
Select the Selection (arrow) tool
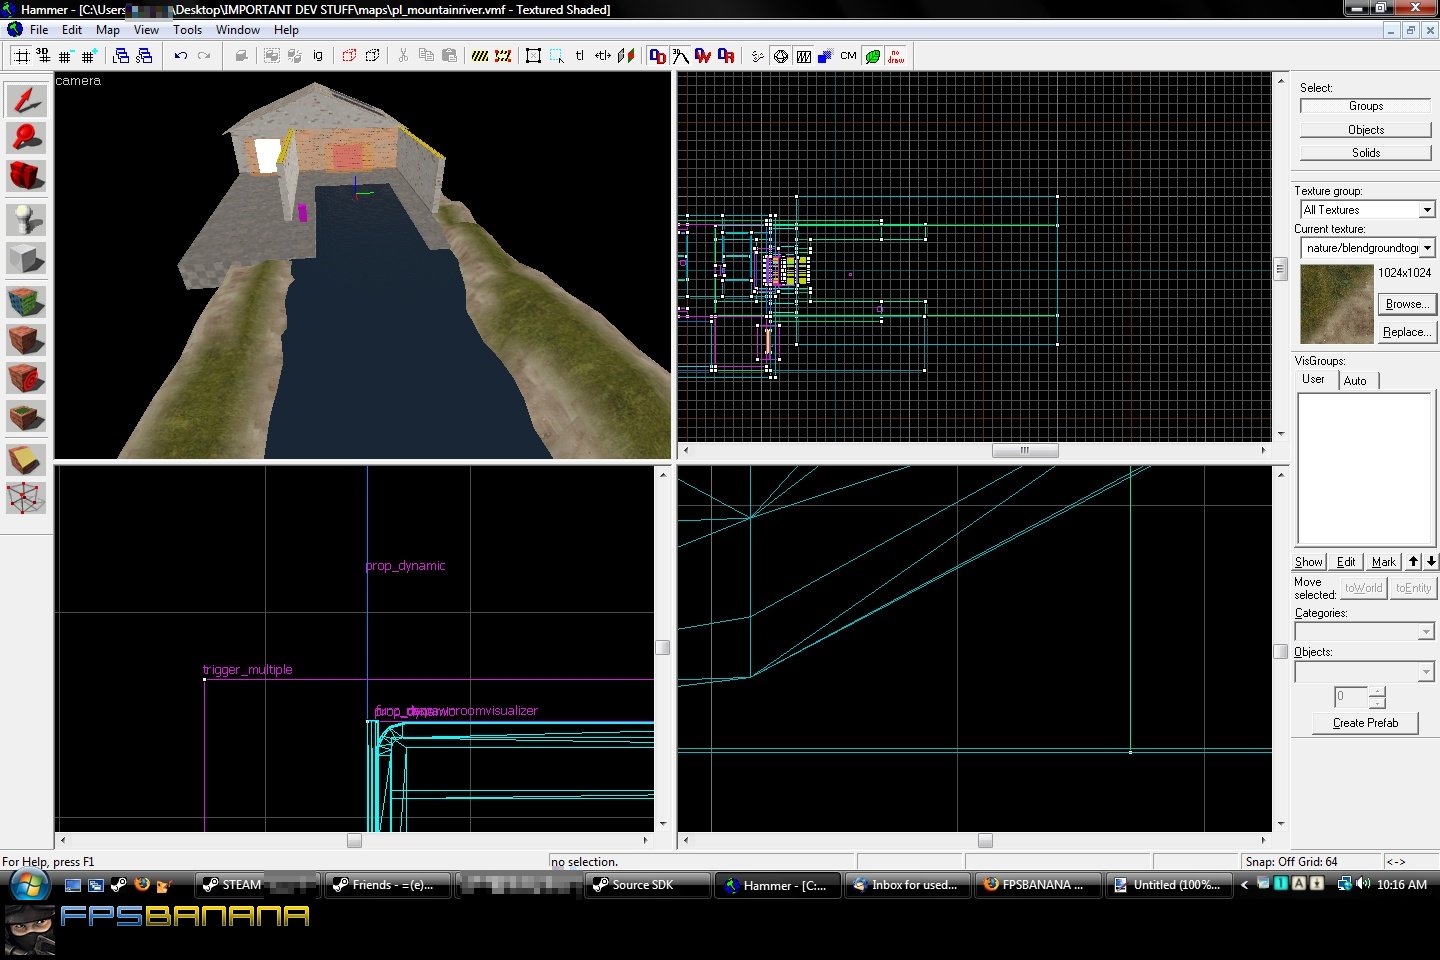point(27,100)
